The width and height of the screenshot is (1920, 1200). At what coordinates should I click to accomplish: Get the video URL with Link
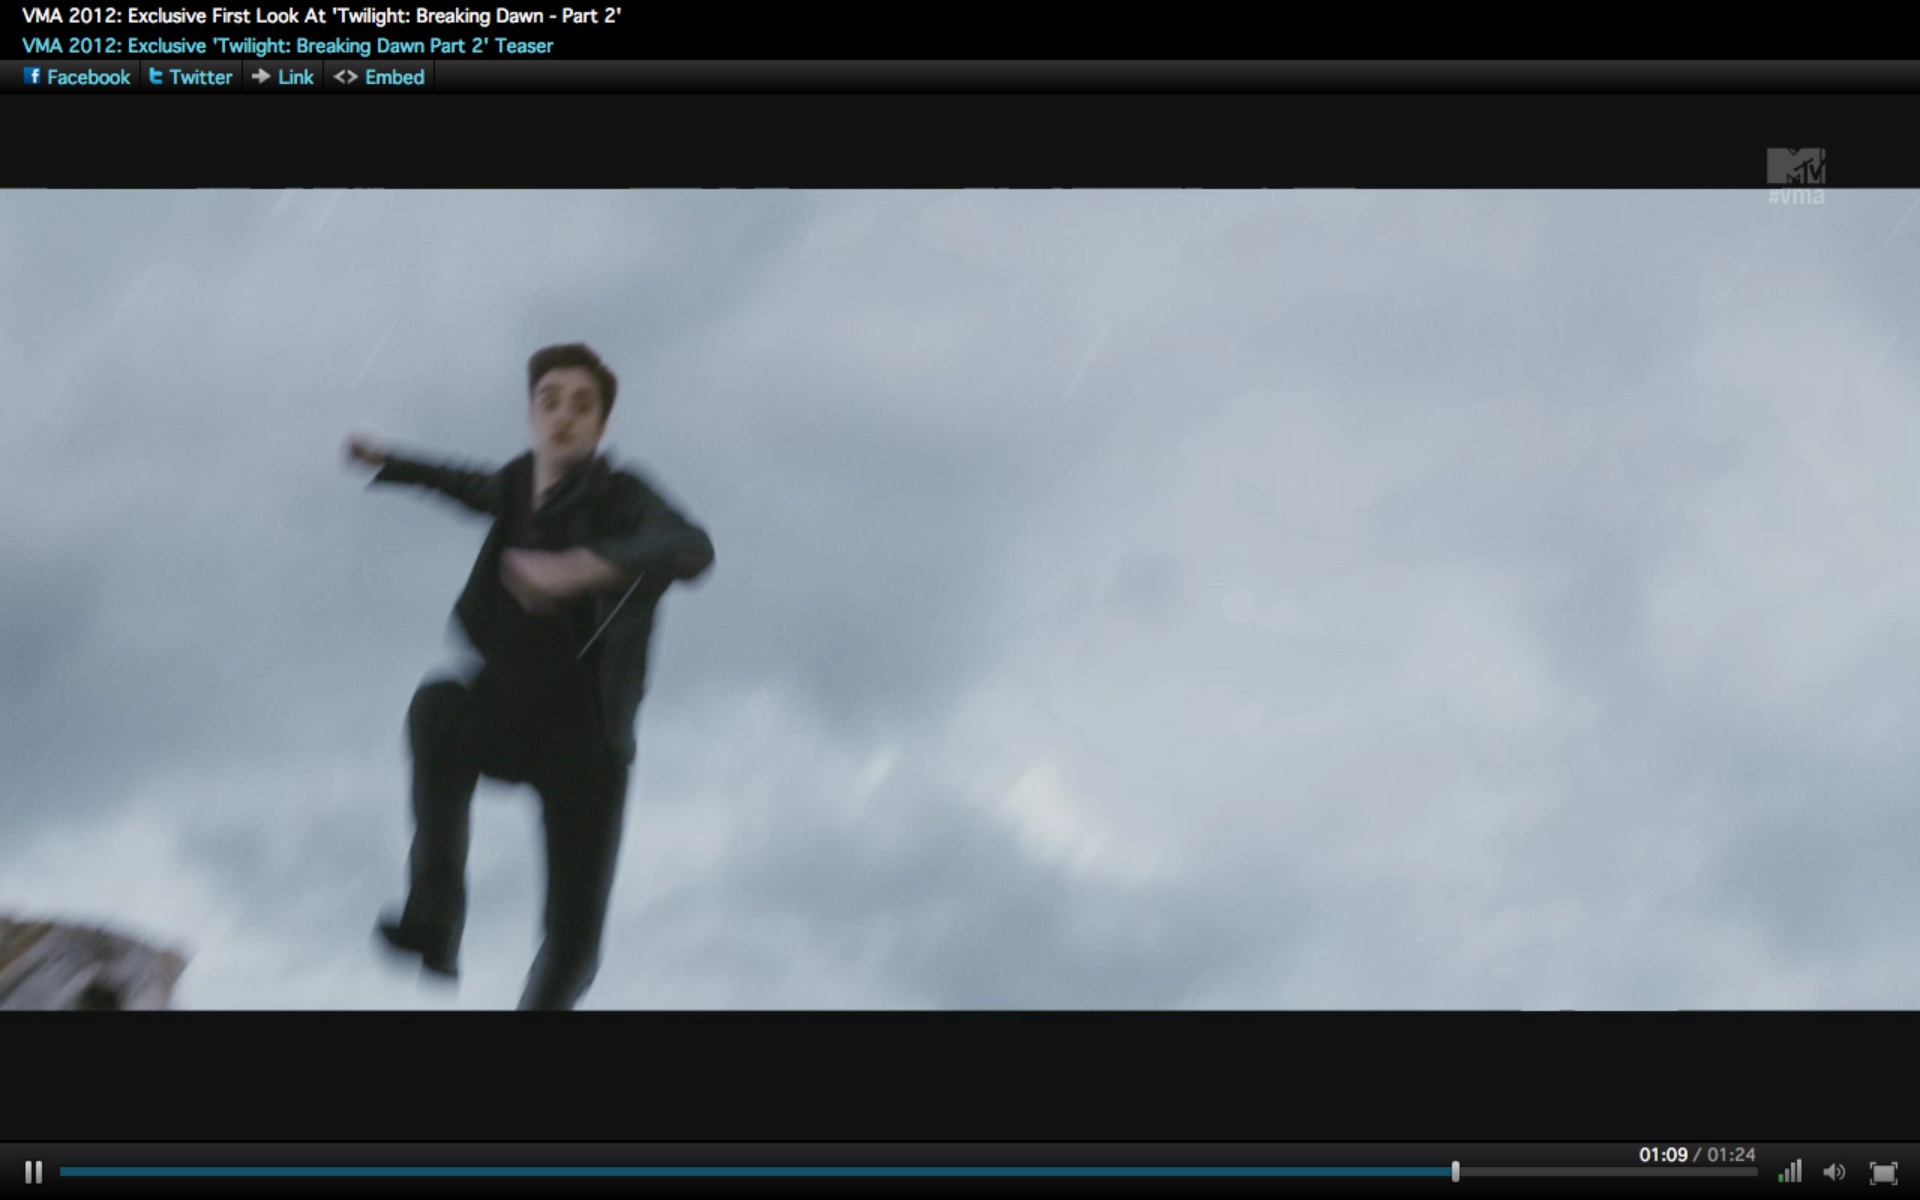(295, 77)
